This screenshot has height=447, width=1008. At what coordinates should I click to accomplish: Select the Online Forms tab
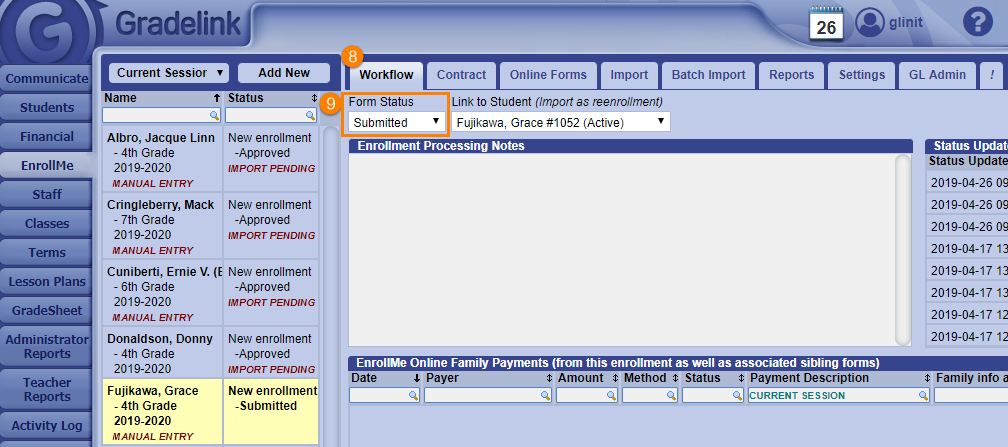click(x=548, y=75)
